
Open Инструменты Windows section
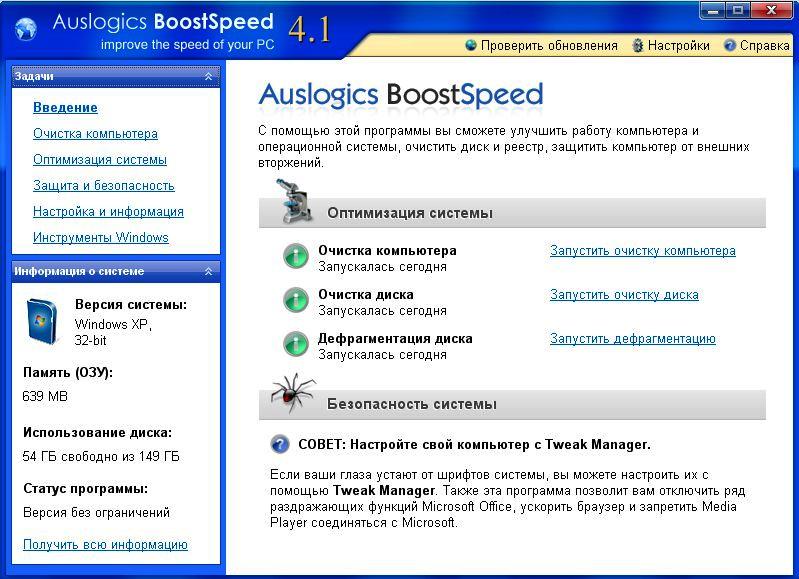pos(101,238)
